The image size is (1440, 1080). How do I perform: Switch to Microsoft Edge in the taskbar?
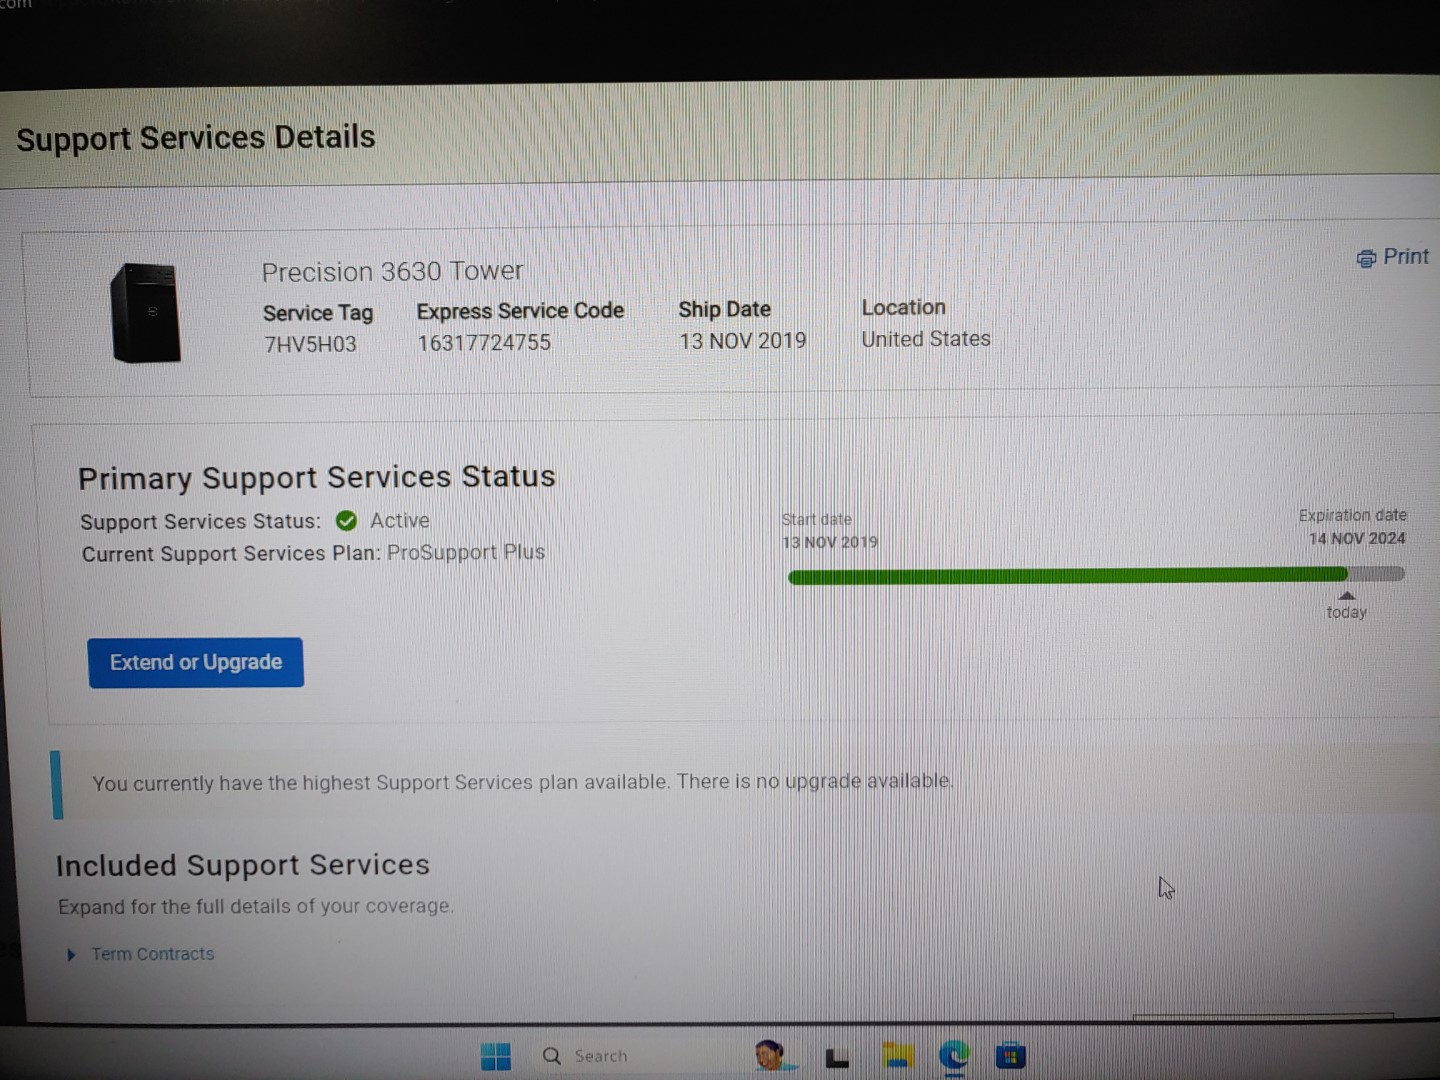[954, 1056]
